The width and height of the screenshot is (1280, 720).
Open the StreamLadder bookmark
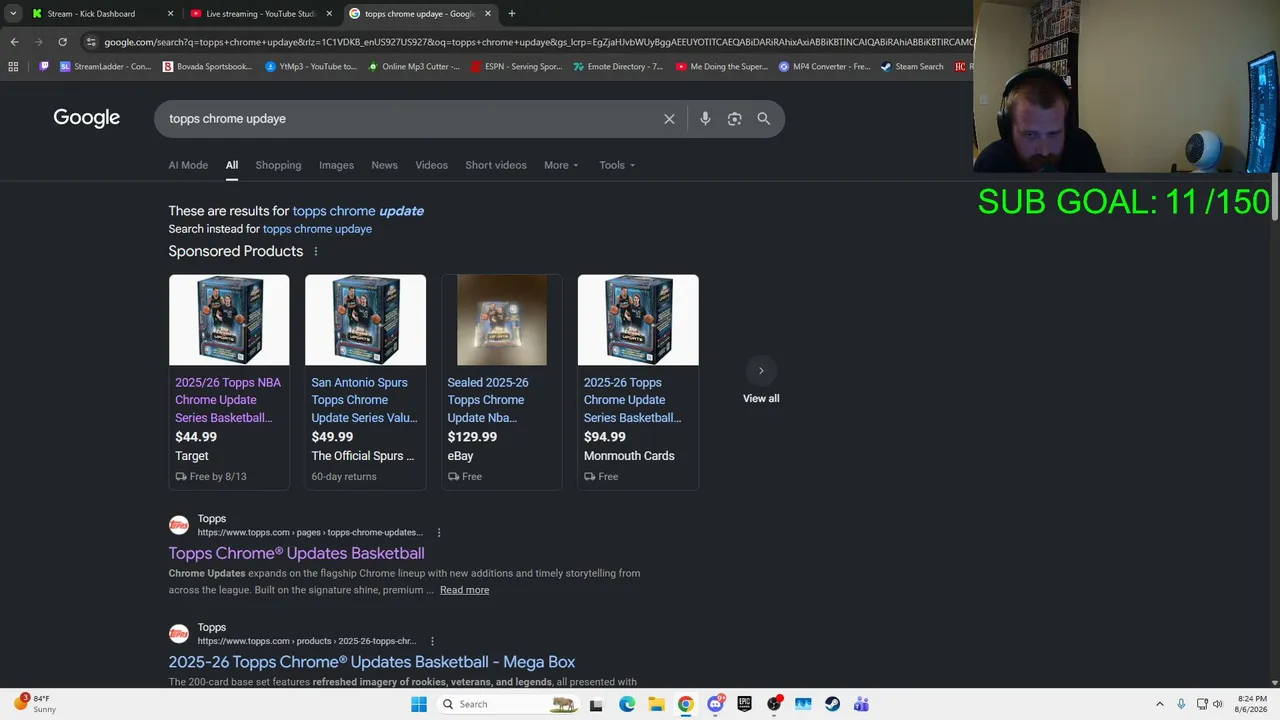pyautogui.click(x=105, y=67)
